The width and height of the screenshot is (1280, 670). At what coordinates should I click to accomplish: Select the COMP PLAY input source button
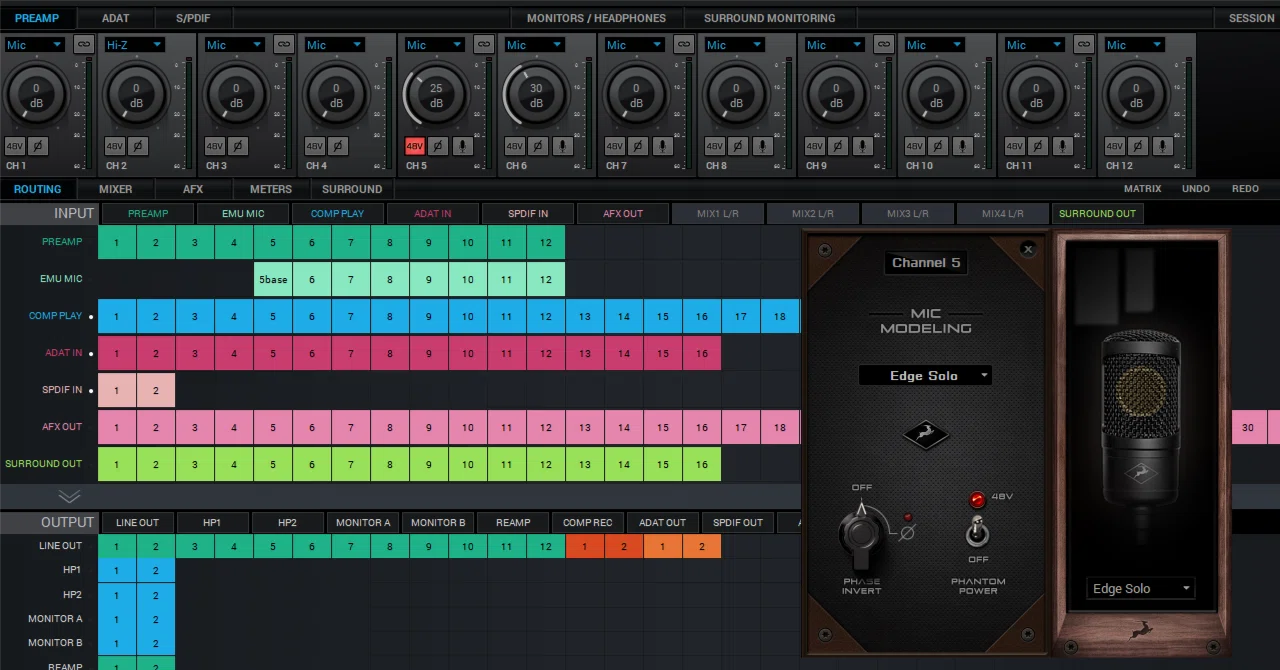pos(337,213)
